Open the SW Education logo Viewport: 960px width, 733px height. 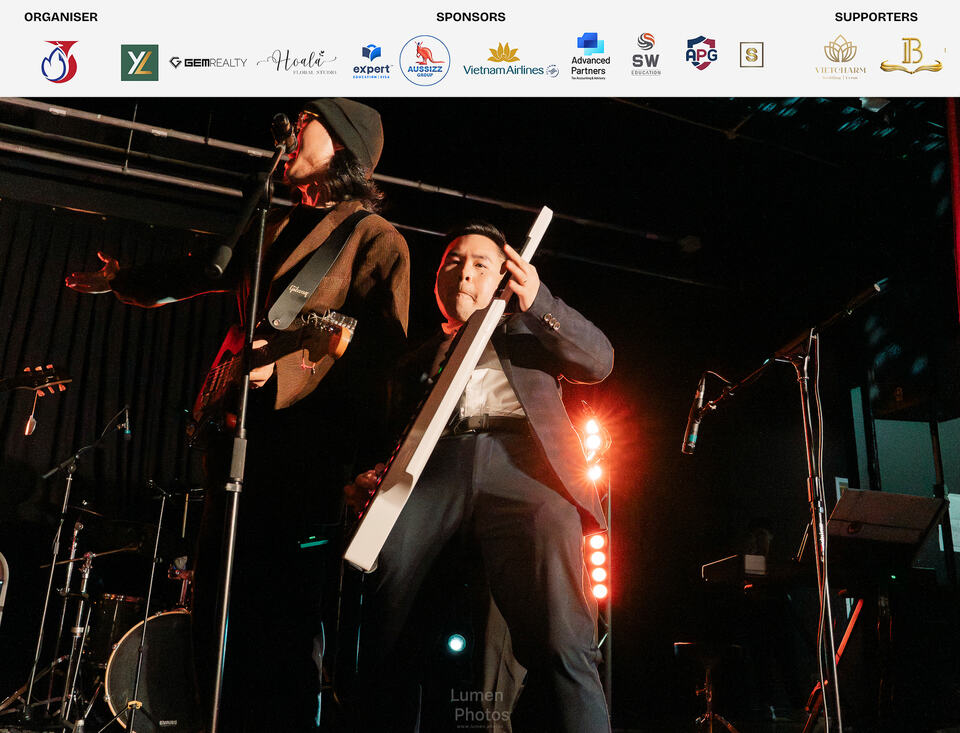pyautogui.click(x=646, y=55)
